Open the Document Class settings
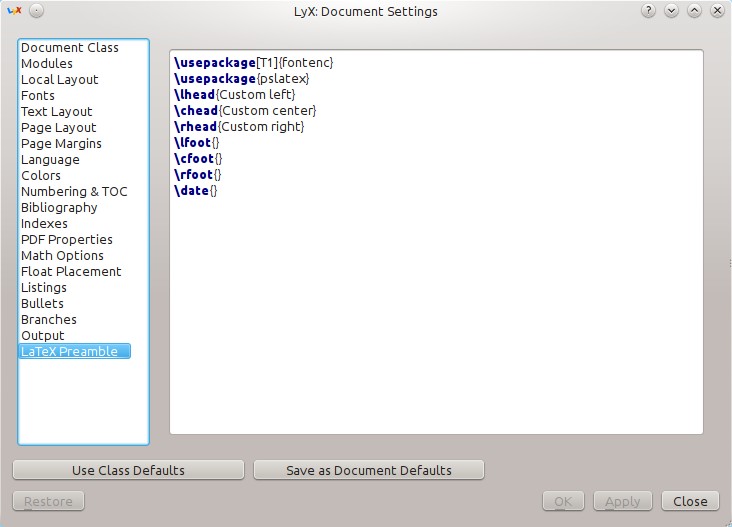 [70, 48]
